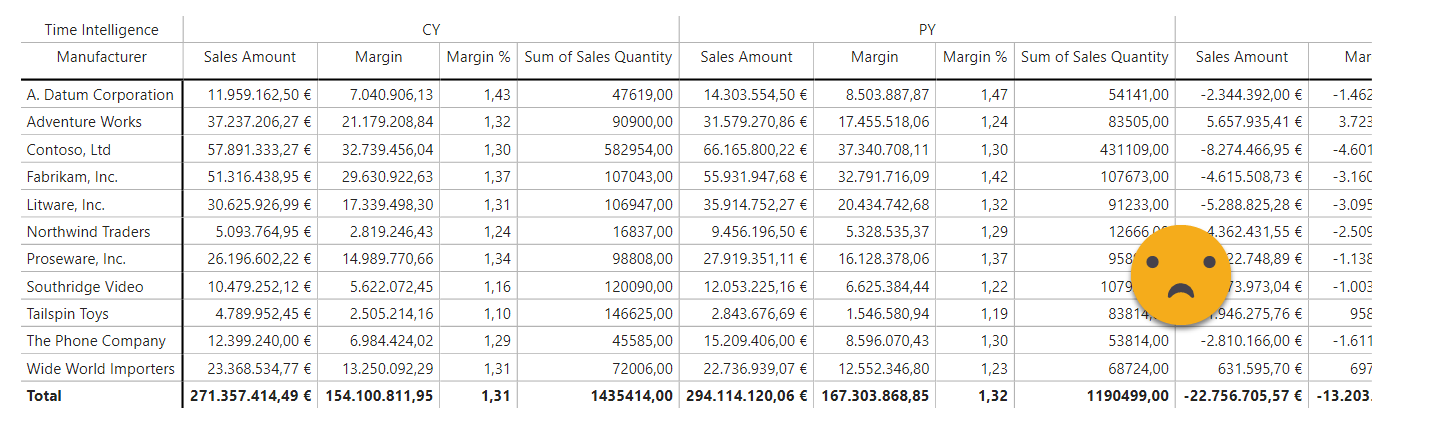Image resolution: width=1429 pixels, height=431 pixels.
Task: Select CY total sales 271.357.414,49 € cell
Action: (250, 396)
